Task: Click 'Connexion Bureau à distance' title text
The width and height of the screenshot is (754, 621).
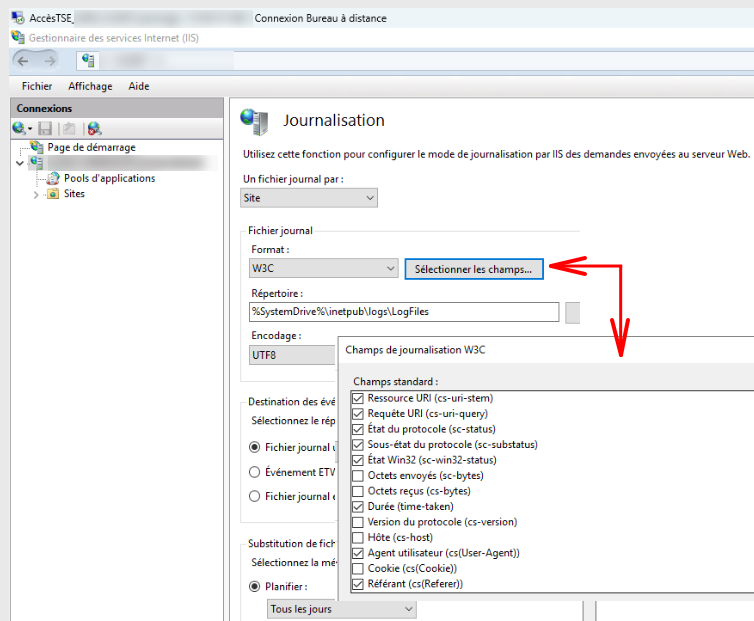Action: 320,18
